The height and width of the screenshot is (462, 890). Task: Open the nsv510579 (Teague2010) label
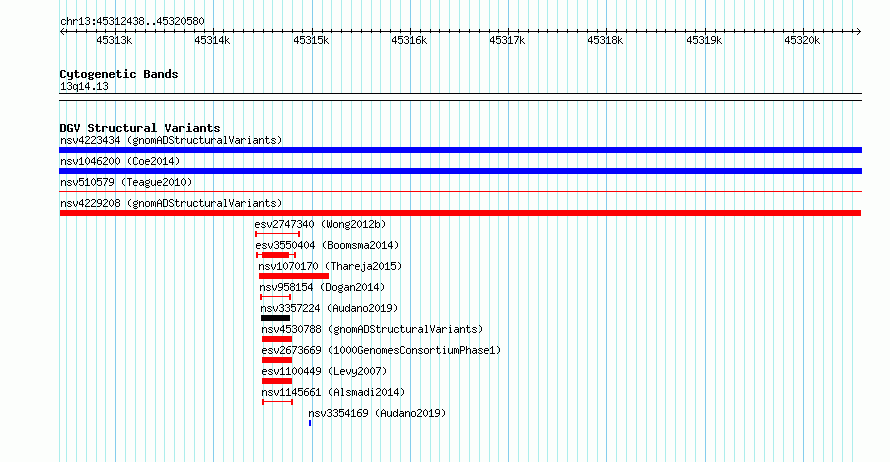tap(126, 182)
